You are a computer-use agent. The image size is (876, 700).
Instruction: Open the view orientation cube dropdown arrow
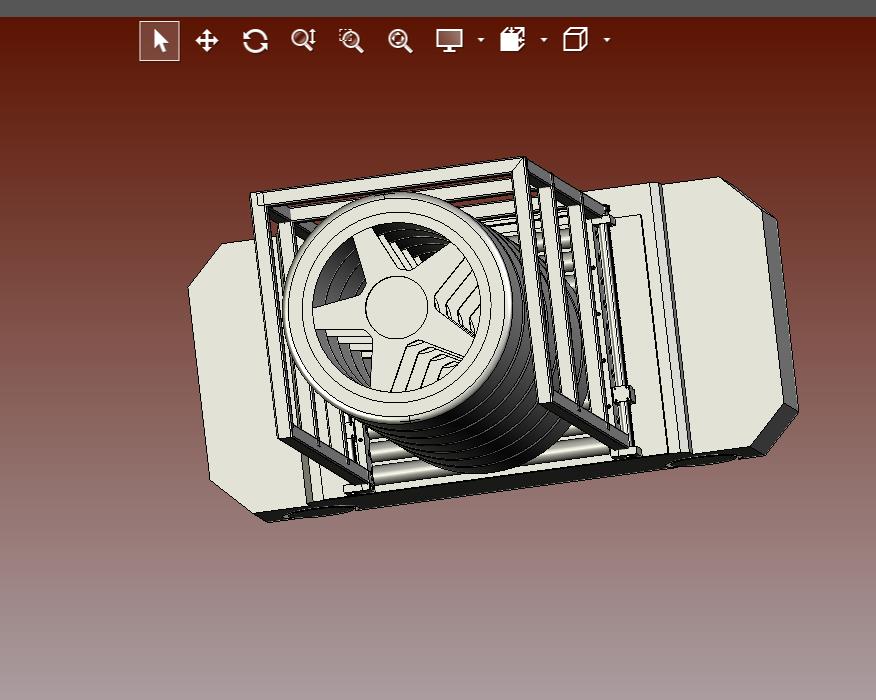607,40
